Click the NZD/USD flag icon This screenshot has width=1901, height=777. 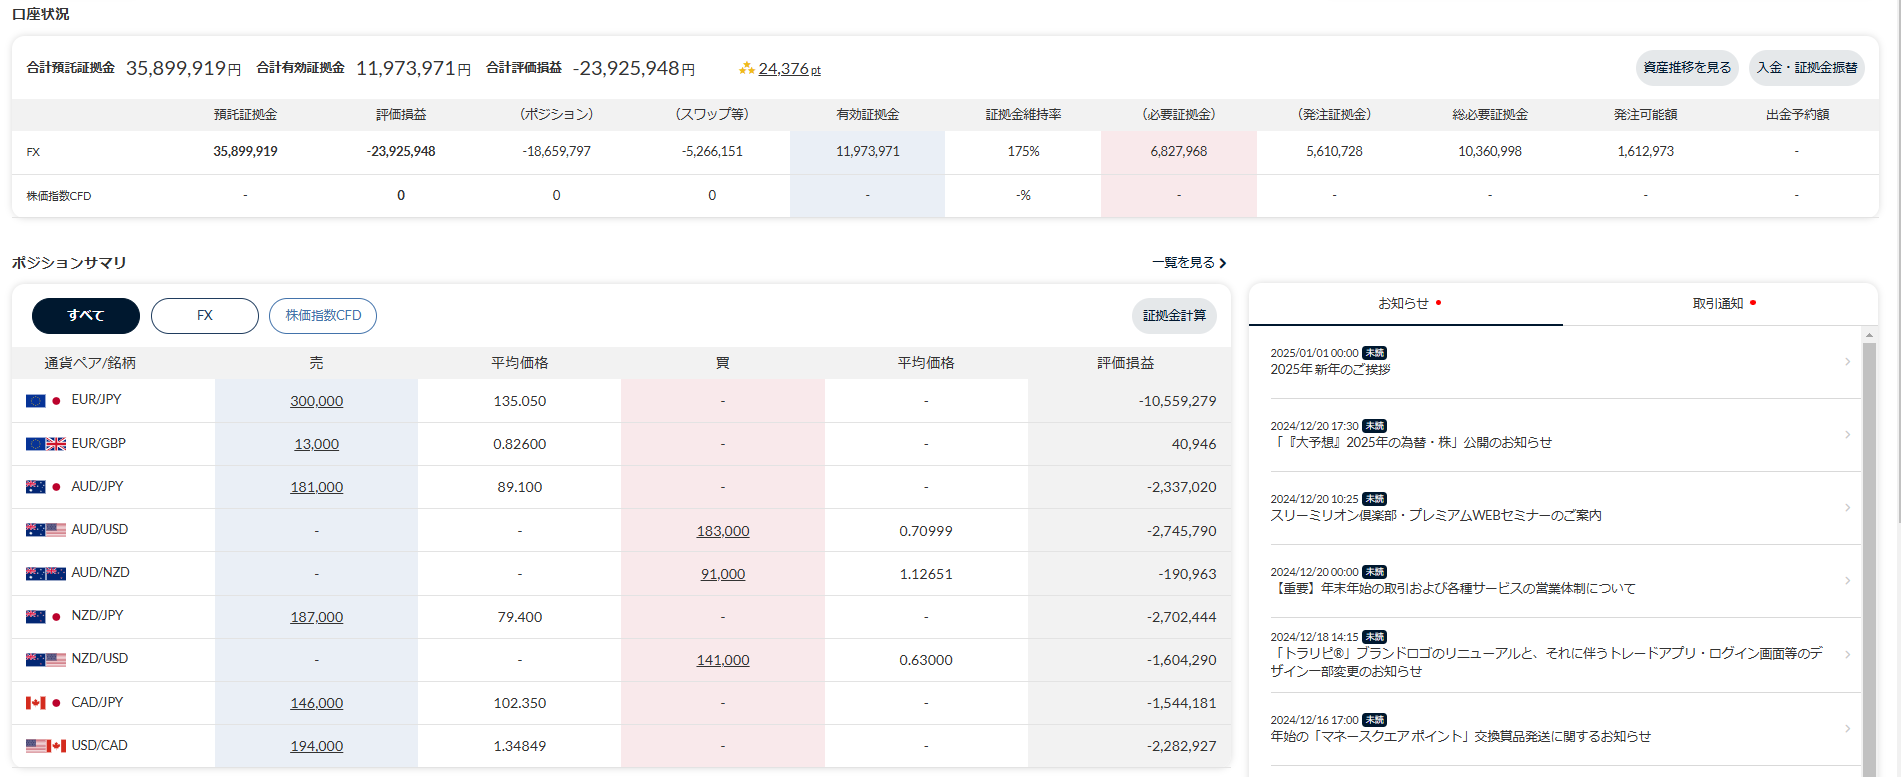click(x=46, y=660)
